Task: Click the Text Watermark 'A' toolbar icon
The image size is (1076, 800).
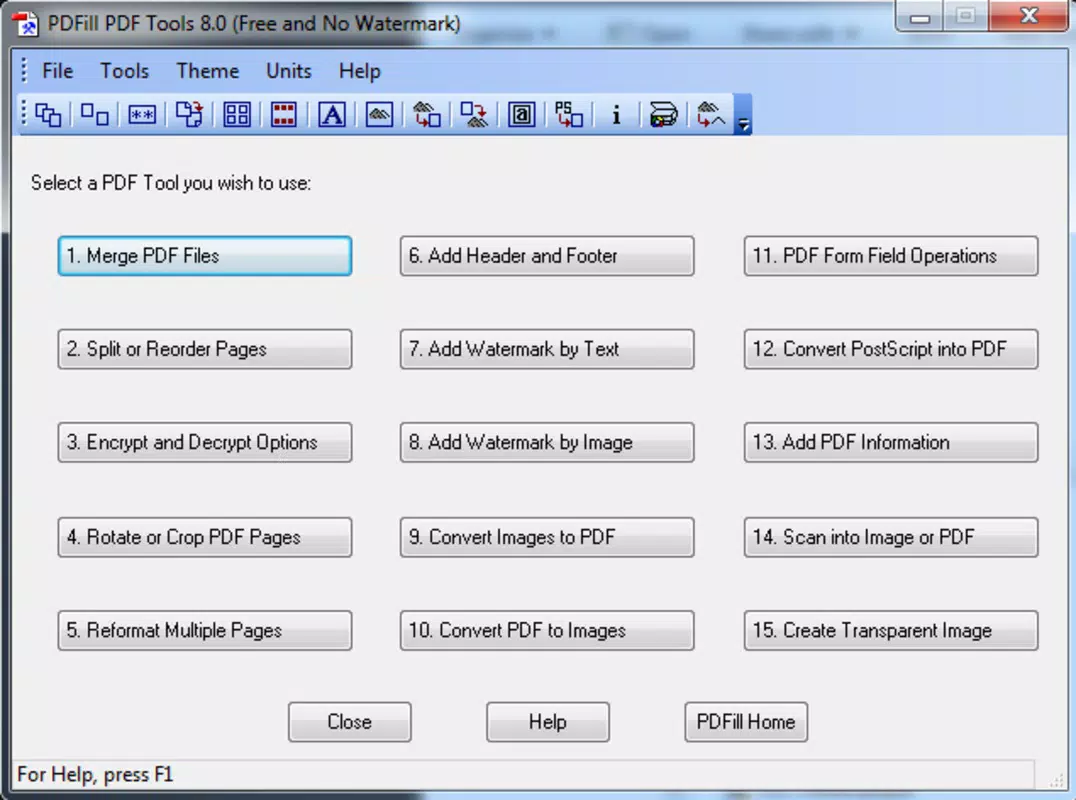Action: (x=332, y=115)
